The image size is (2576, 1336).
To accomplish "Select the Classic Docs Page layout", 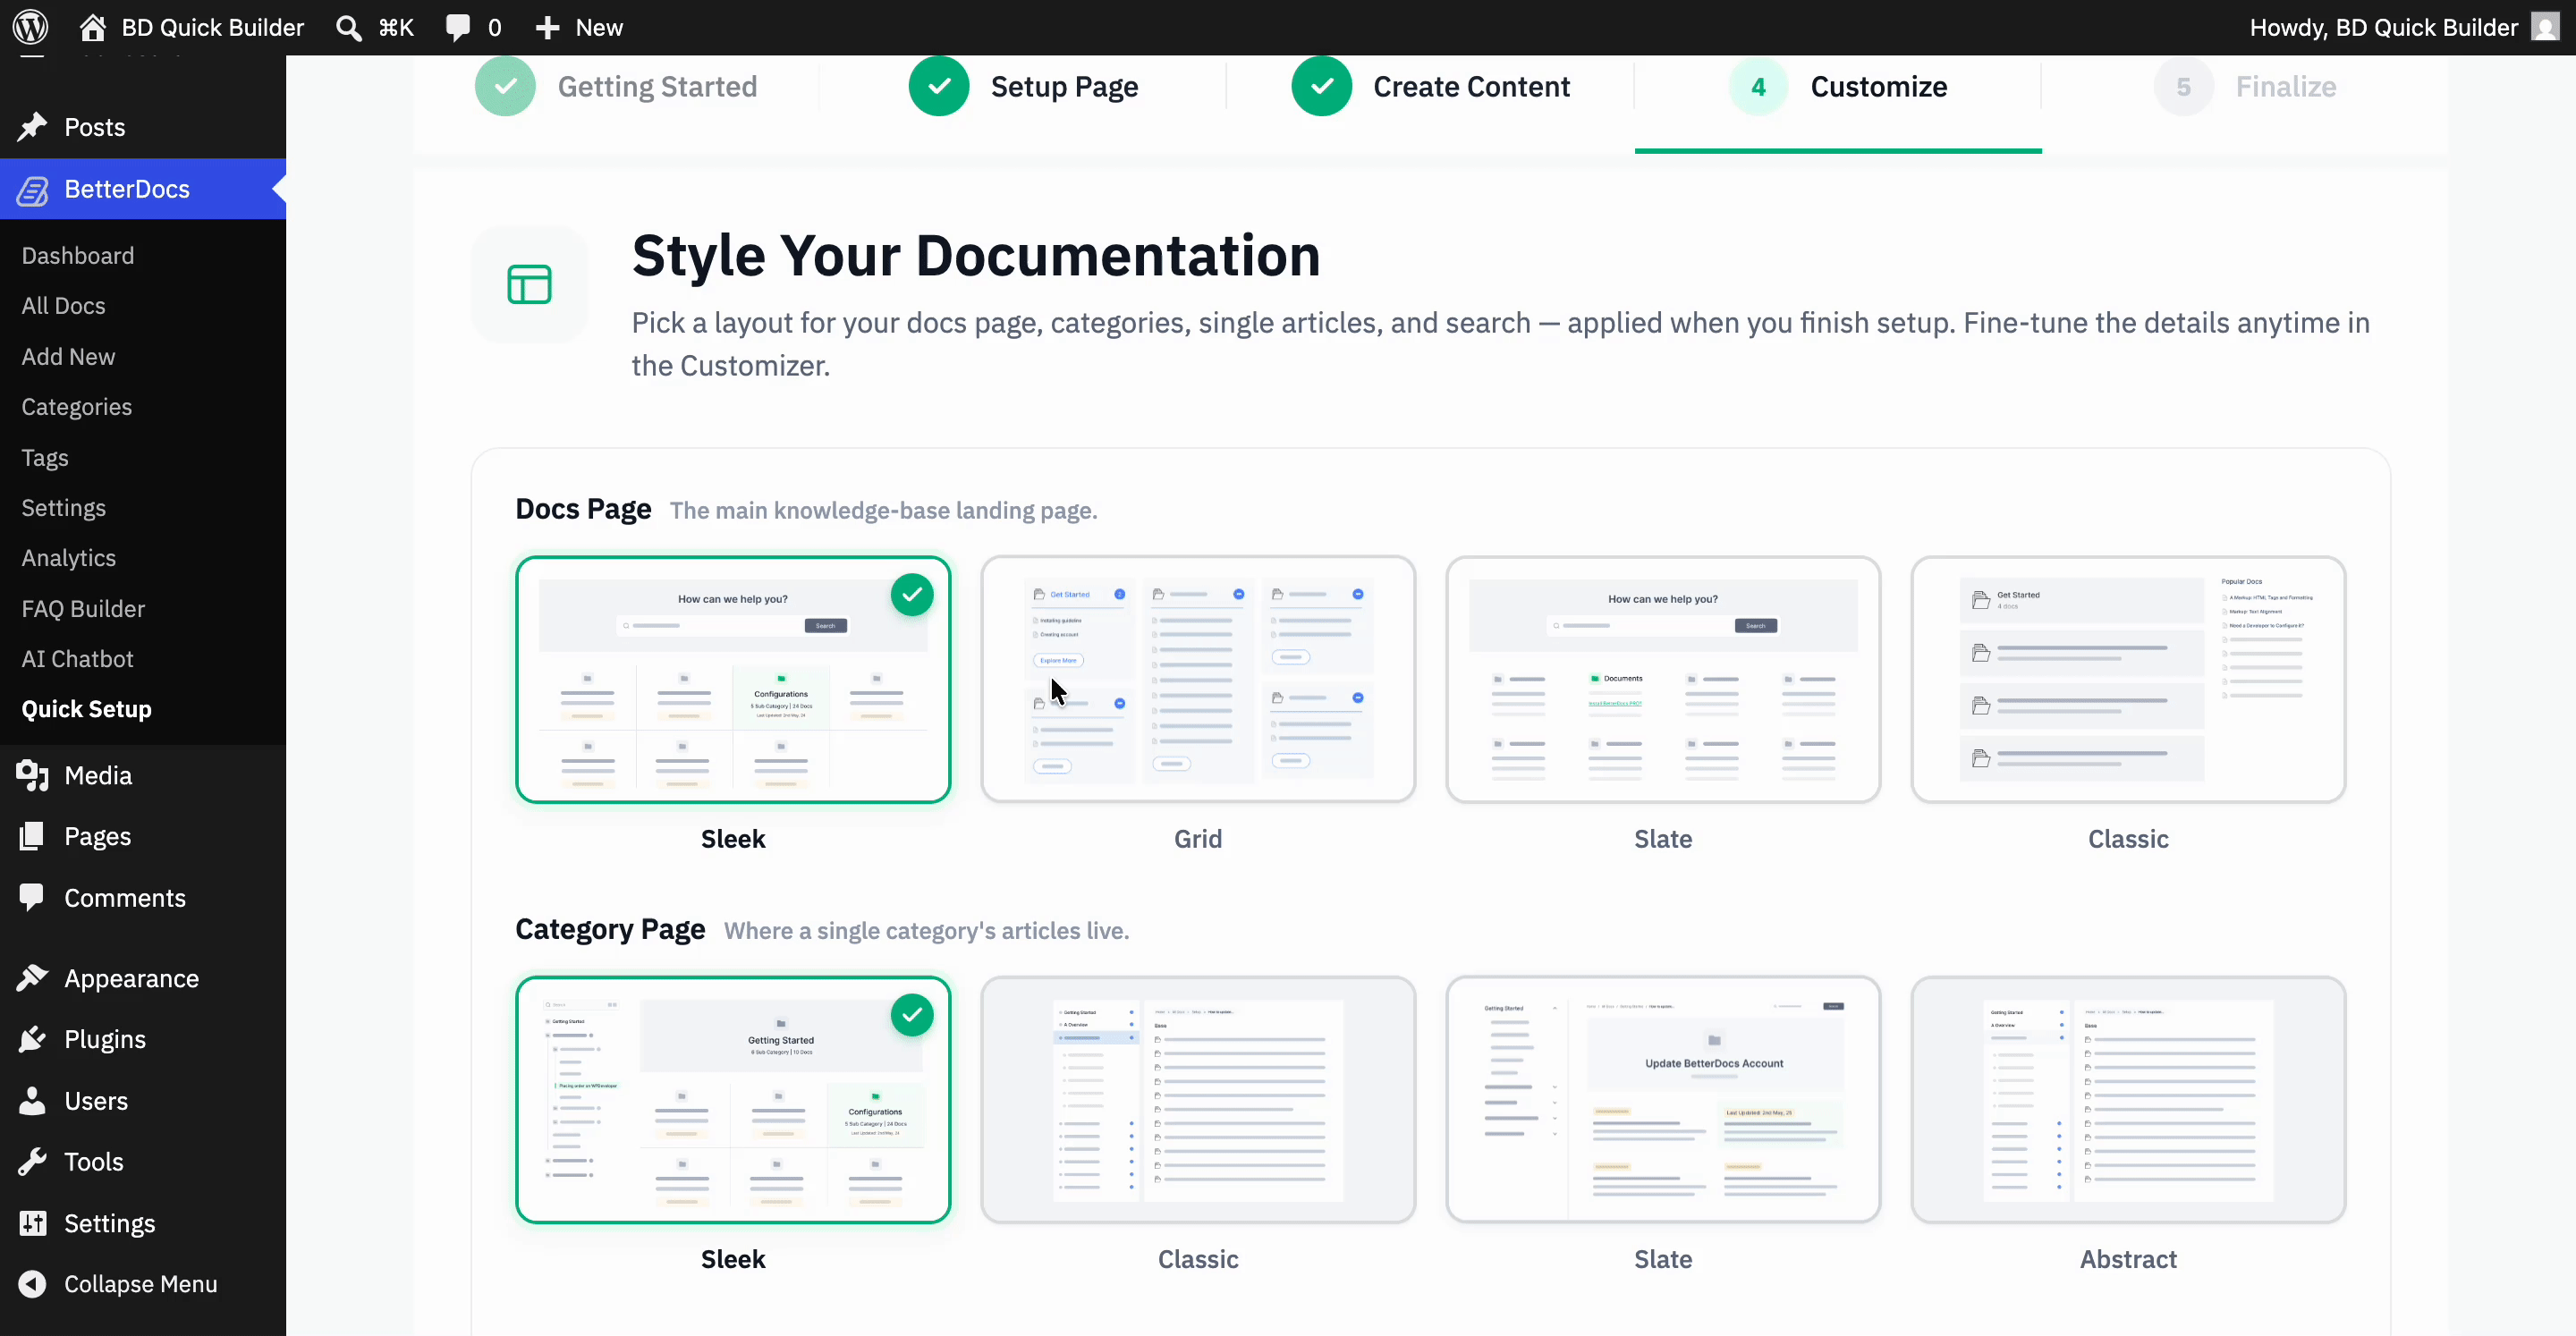I will (x=2128, y=680).
